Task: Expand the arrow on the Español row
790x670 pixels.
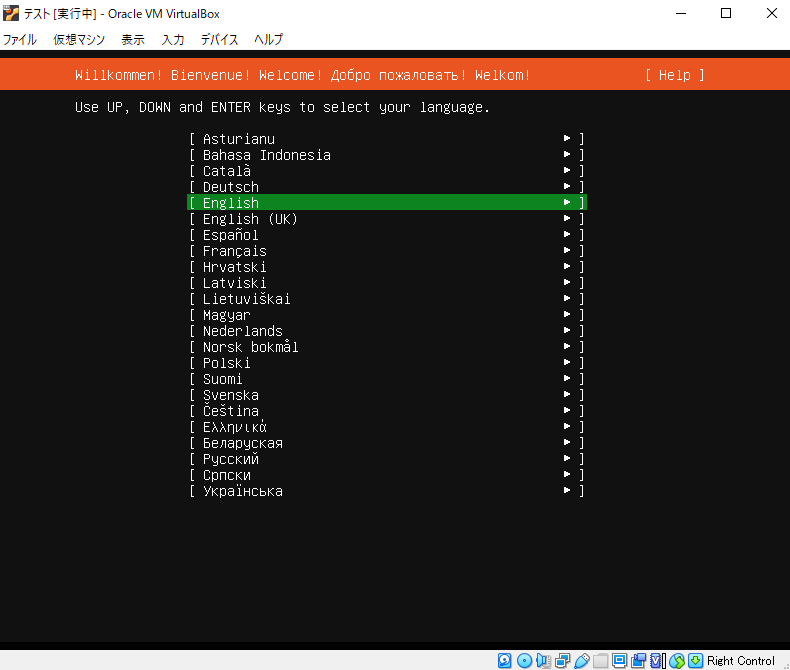Action: 567,234
